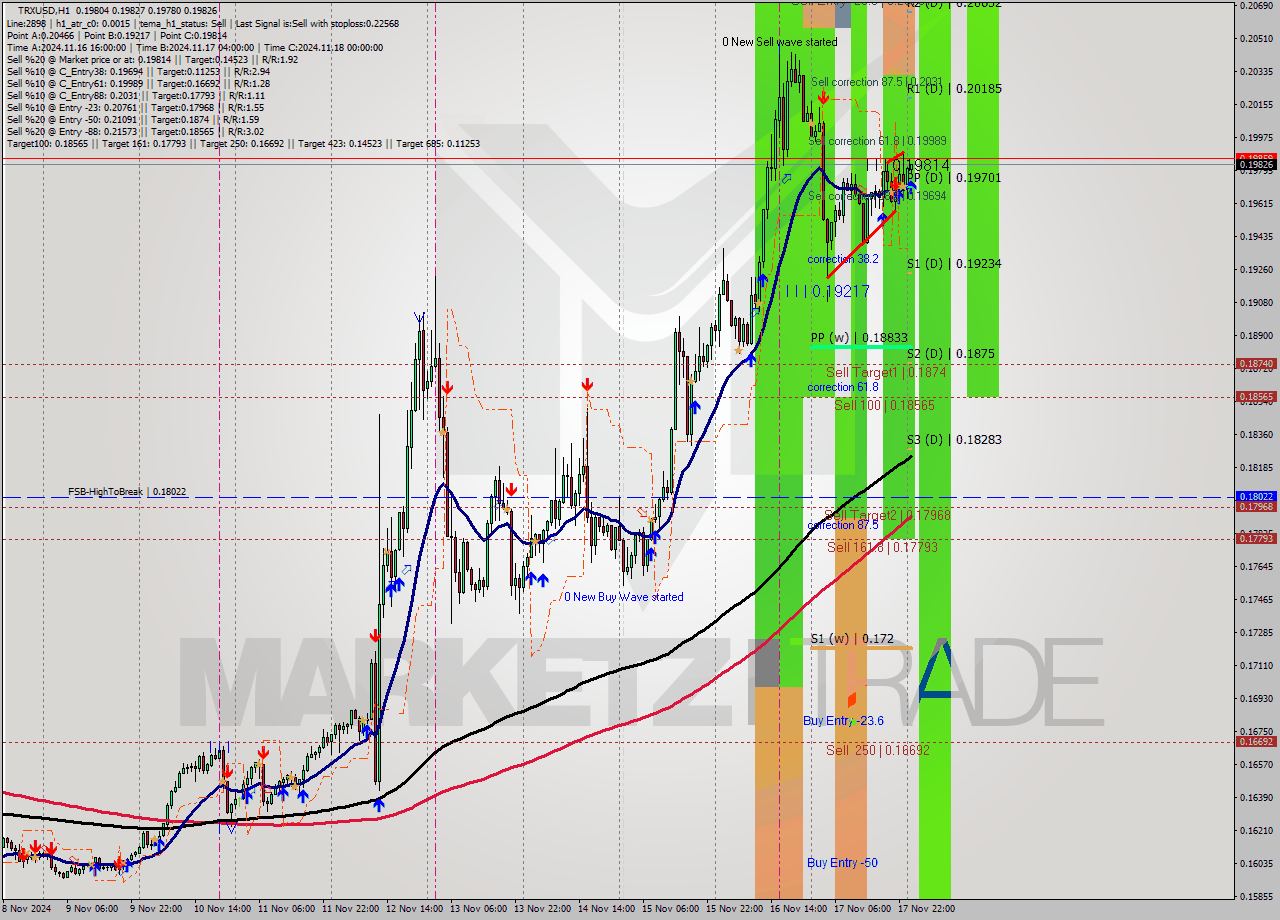This screenshot has width=1280, height=920.
Task: Click the 'R1 (D) | 0.20185' pivot label
Action: pos(954,89)
